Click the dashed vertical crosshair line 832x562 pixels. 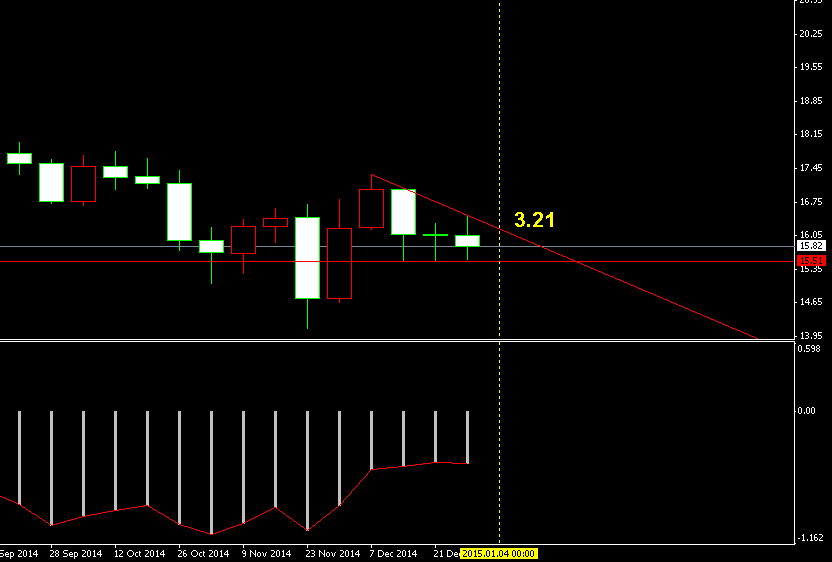pyautogui.click(x=499, y=120)
